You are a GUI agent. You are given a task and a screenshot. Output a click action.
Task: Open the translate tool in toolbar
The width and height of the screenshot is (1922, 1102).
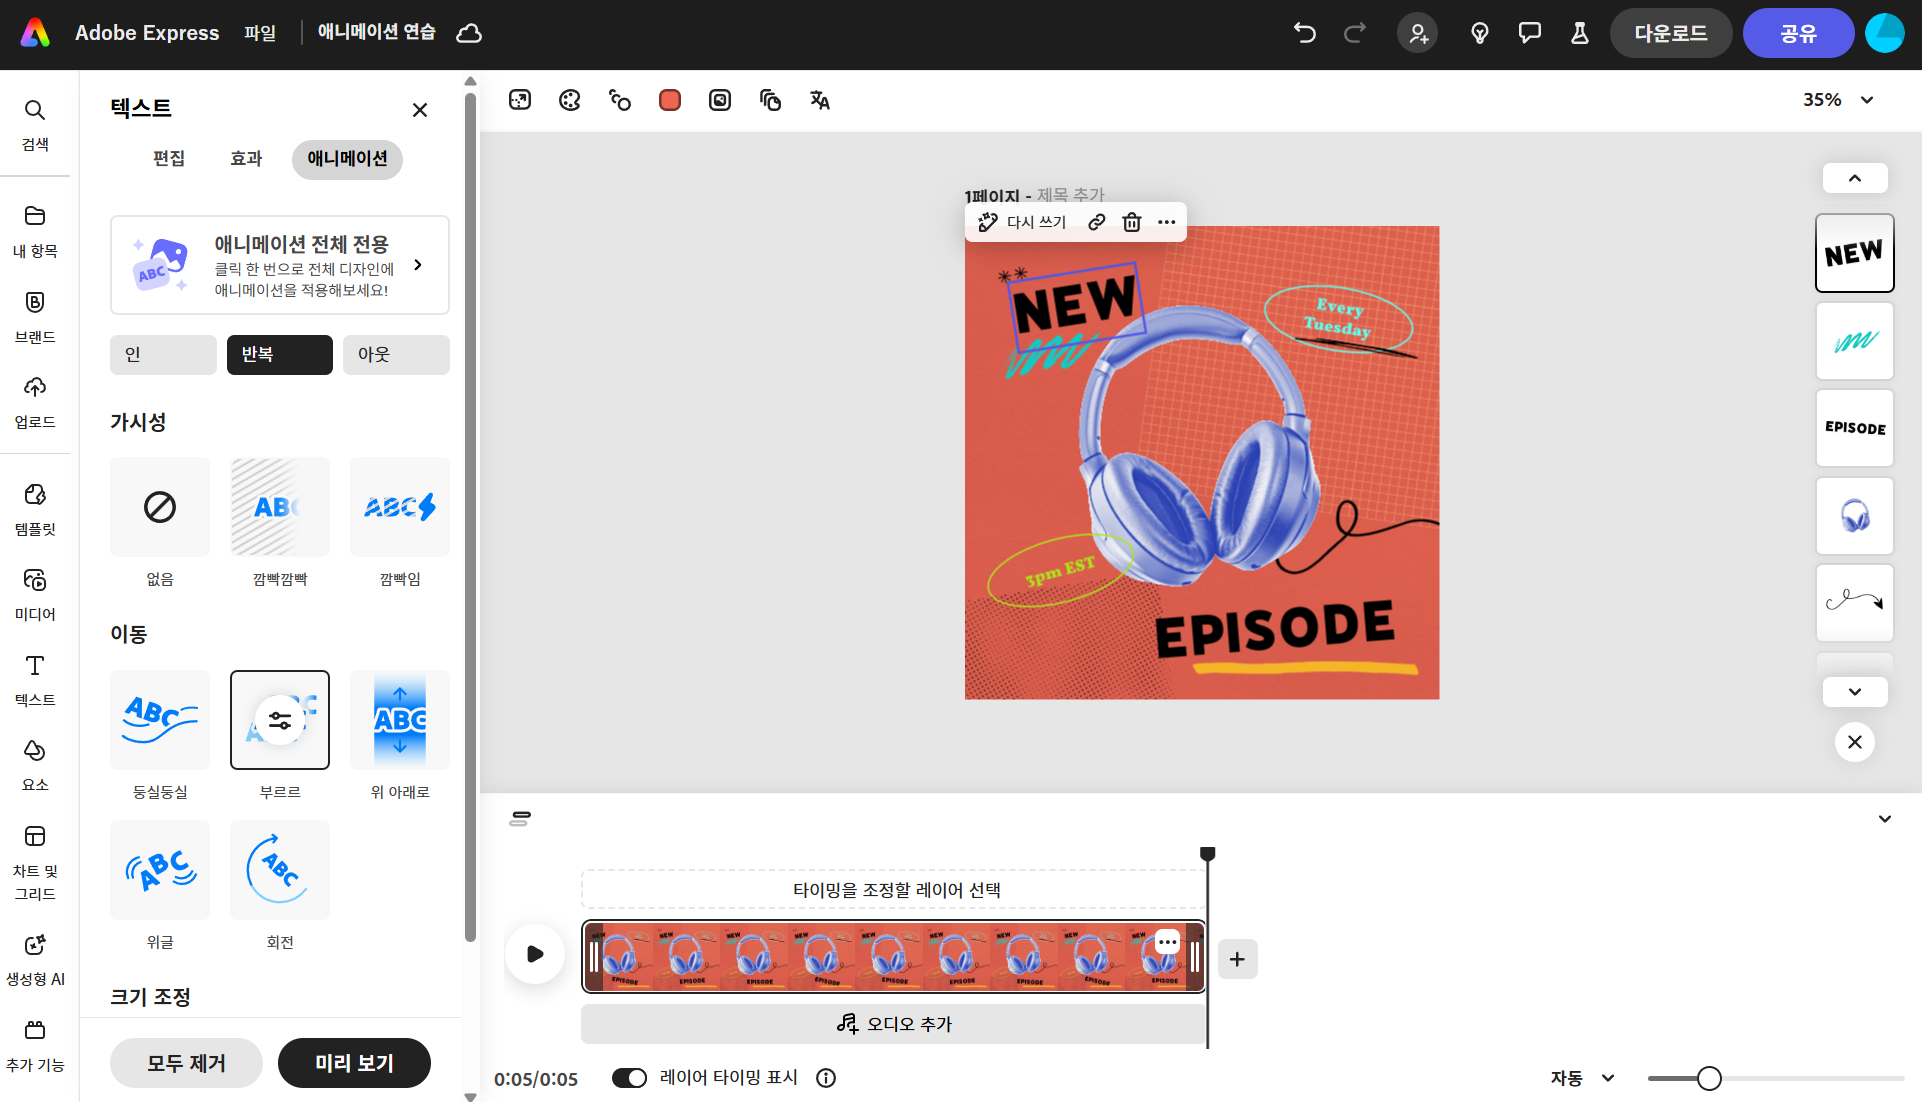click(x=820, y=100)
